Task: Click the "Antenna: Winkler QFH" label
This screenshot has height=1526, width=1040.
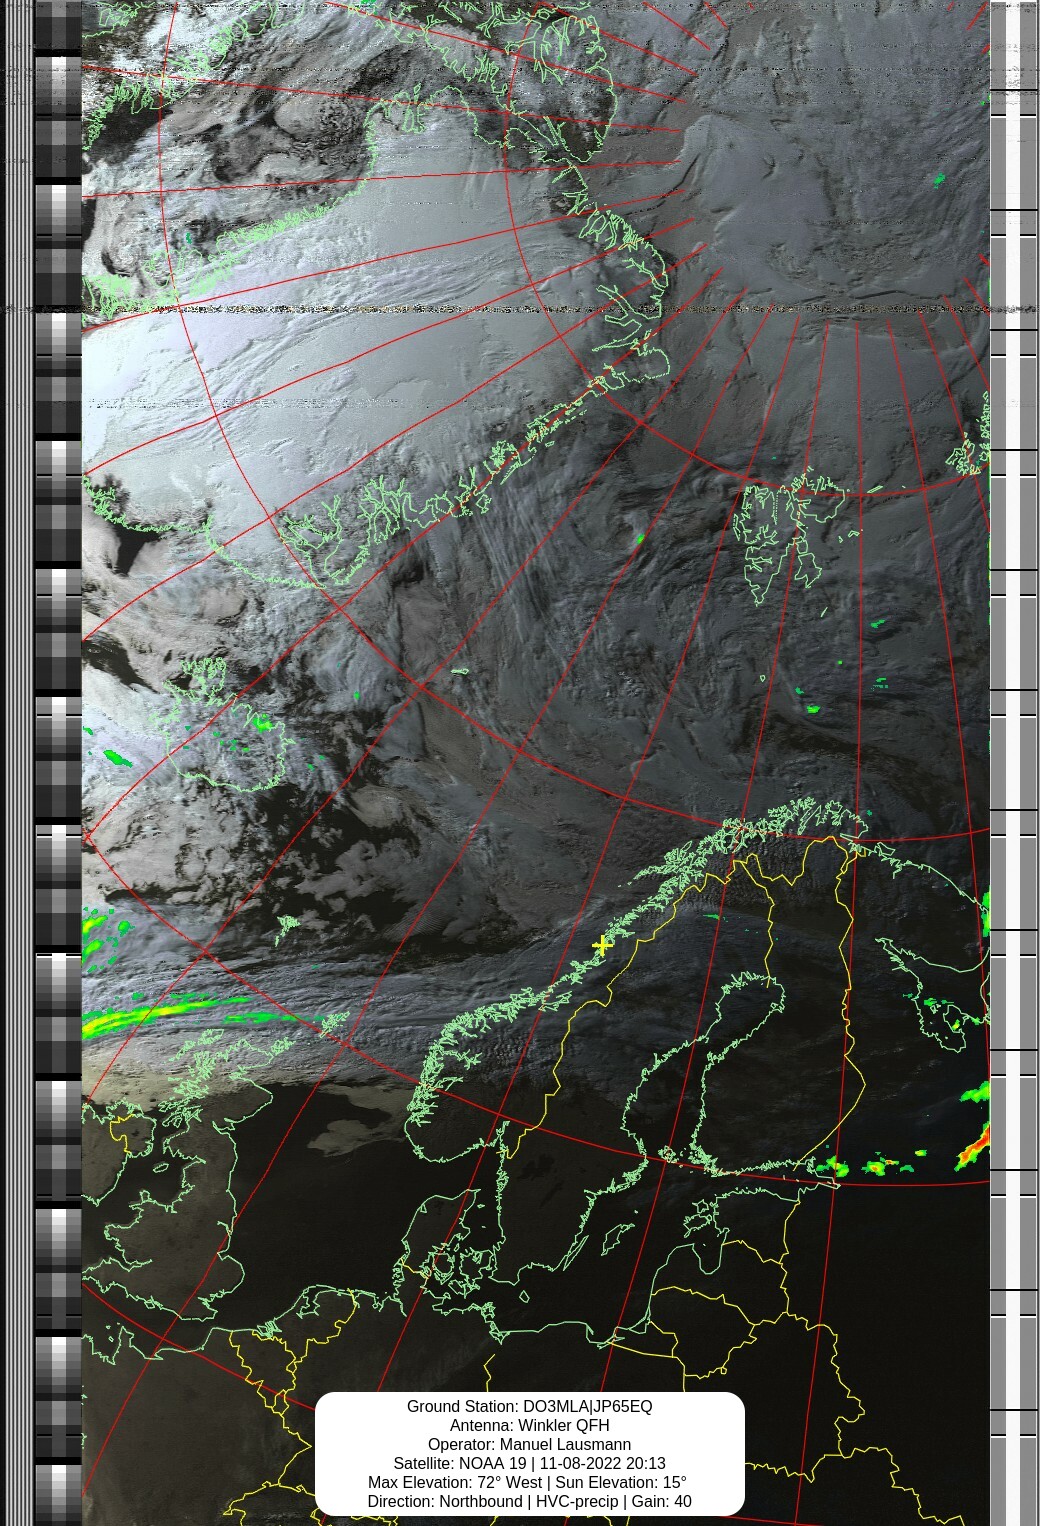Action: (x=529, y=1425)
